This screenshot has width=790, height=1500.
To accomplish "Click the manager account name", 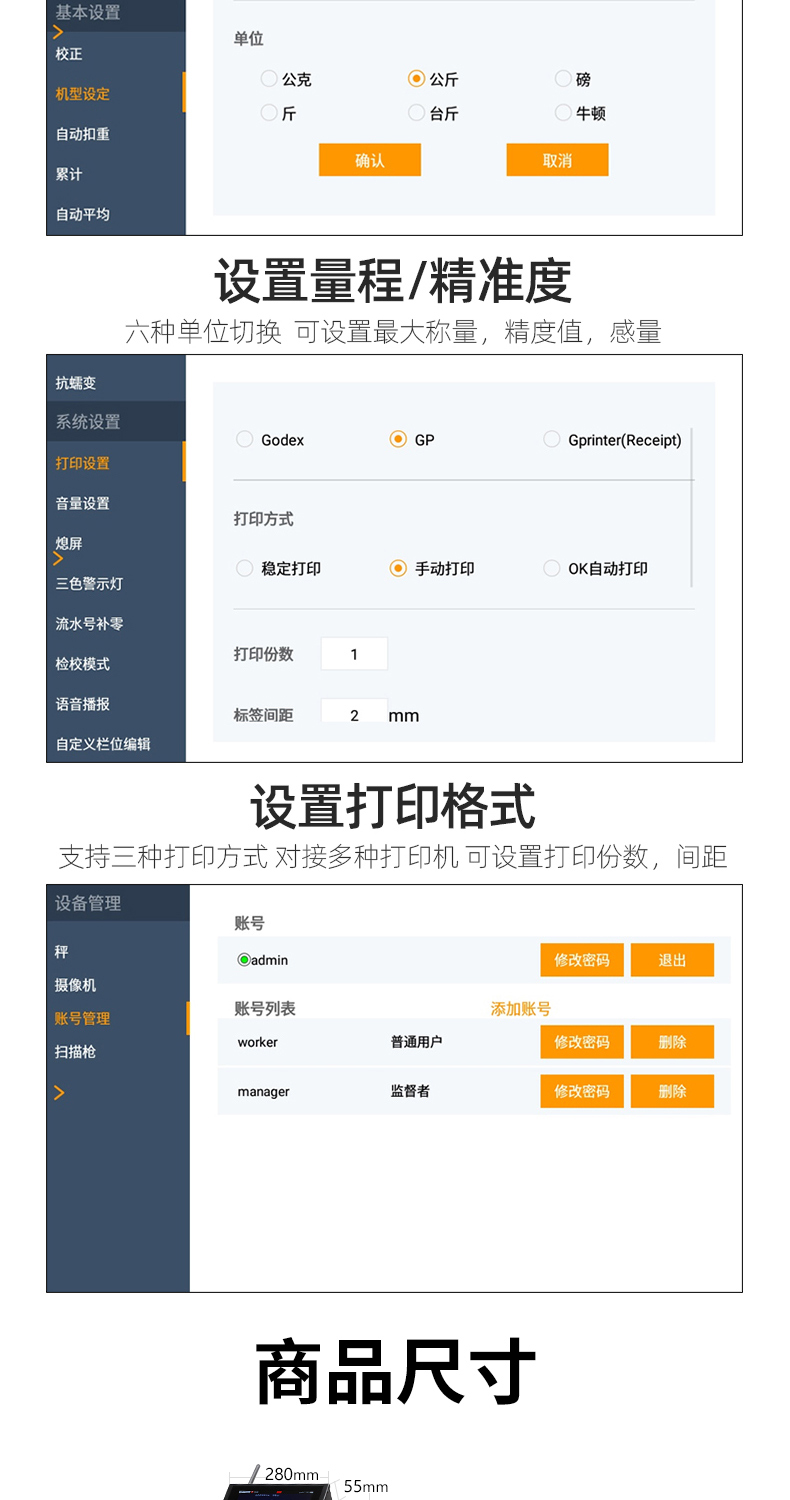I will (264, 1091).
